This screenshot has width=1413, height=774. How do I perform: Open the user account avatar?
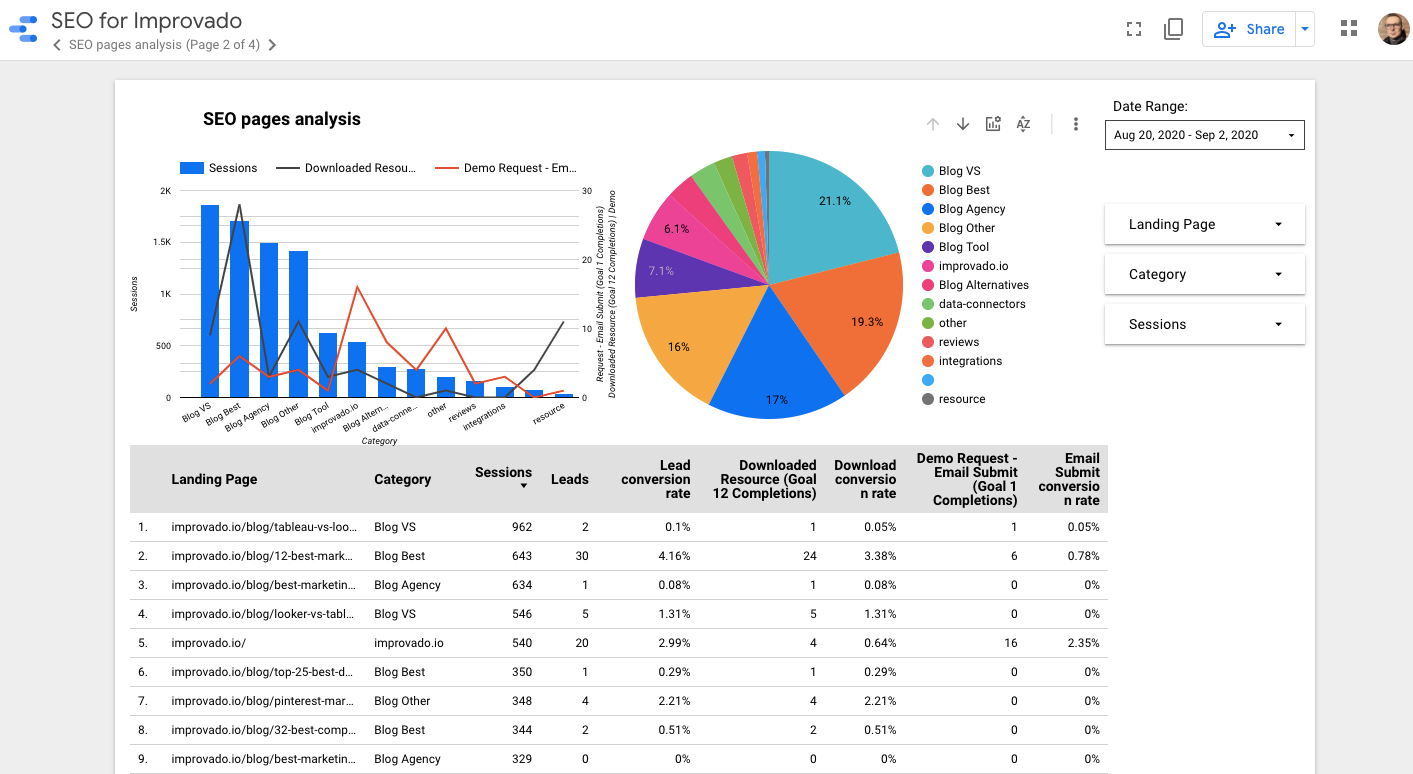coord(1393,29)
